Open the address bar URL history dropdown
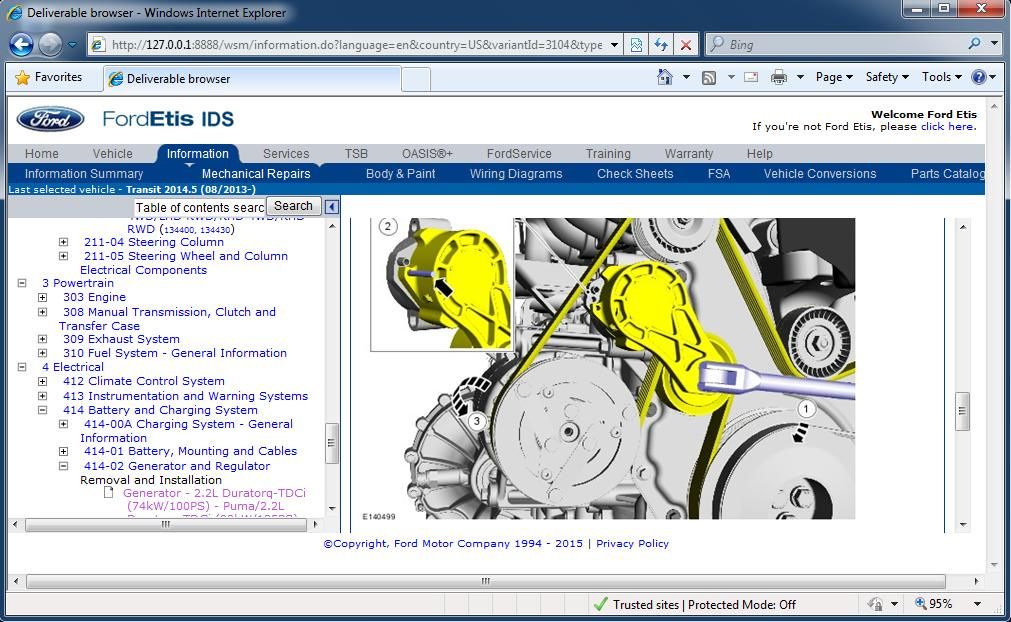 (614, 44)
